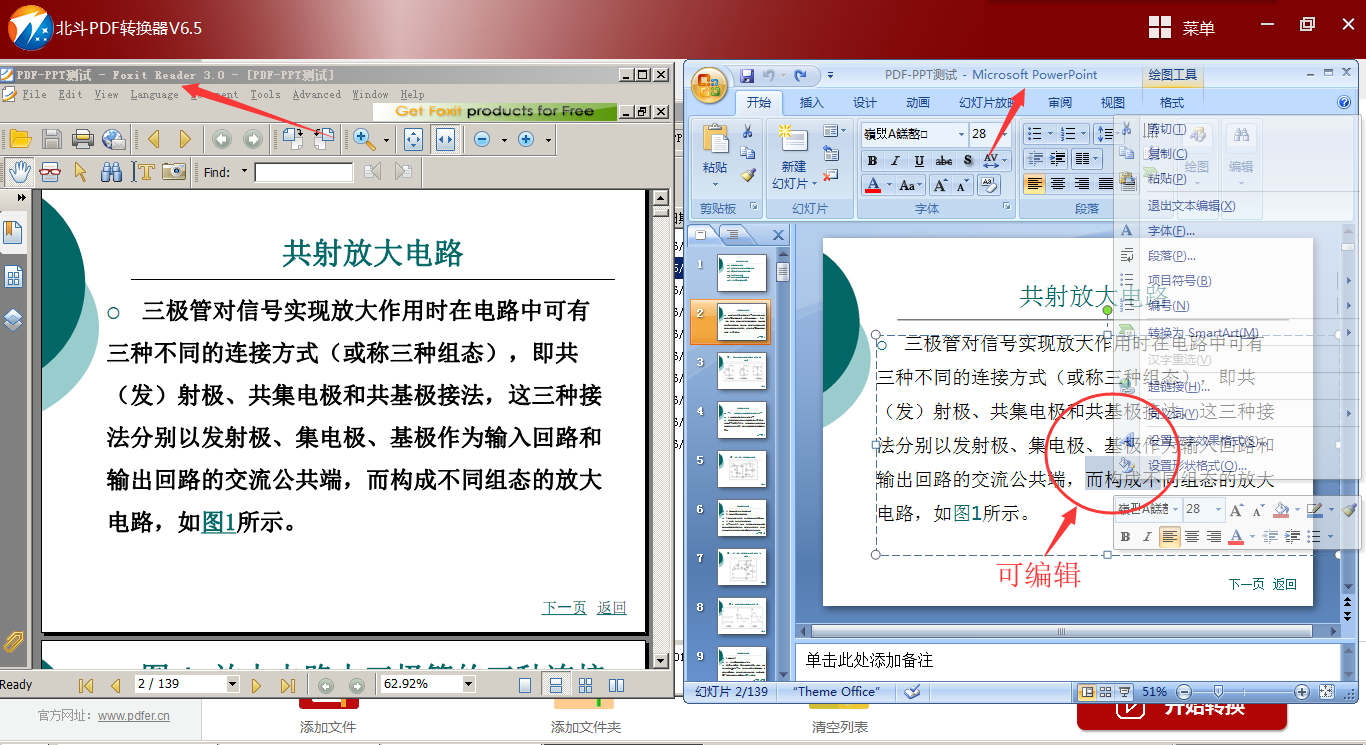Click the 开始转换 button
Image resolution: width=1366 pixels, height=745 pixels.
click(x=1181, y=708)
